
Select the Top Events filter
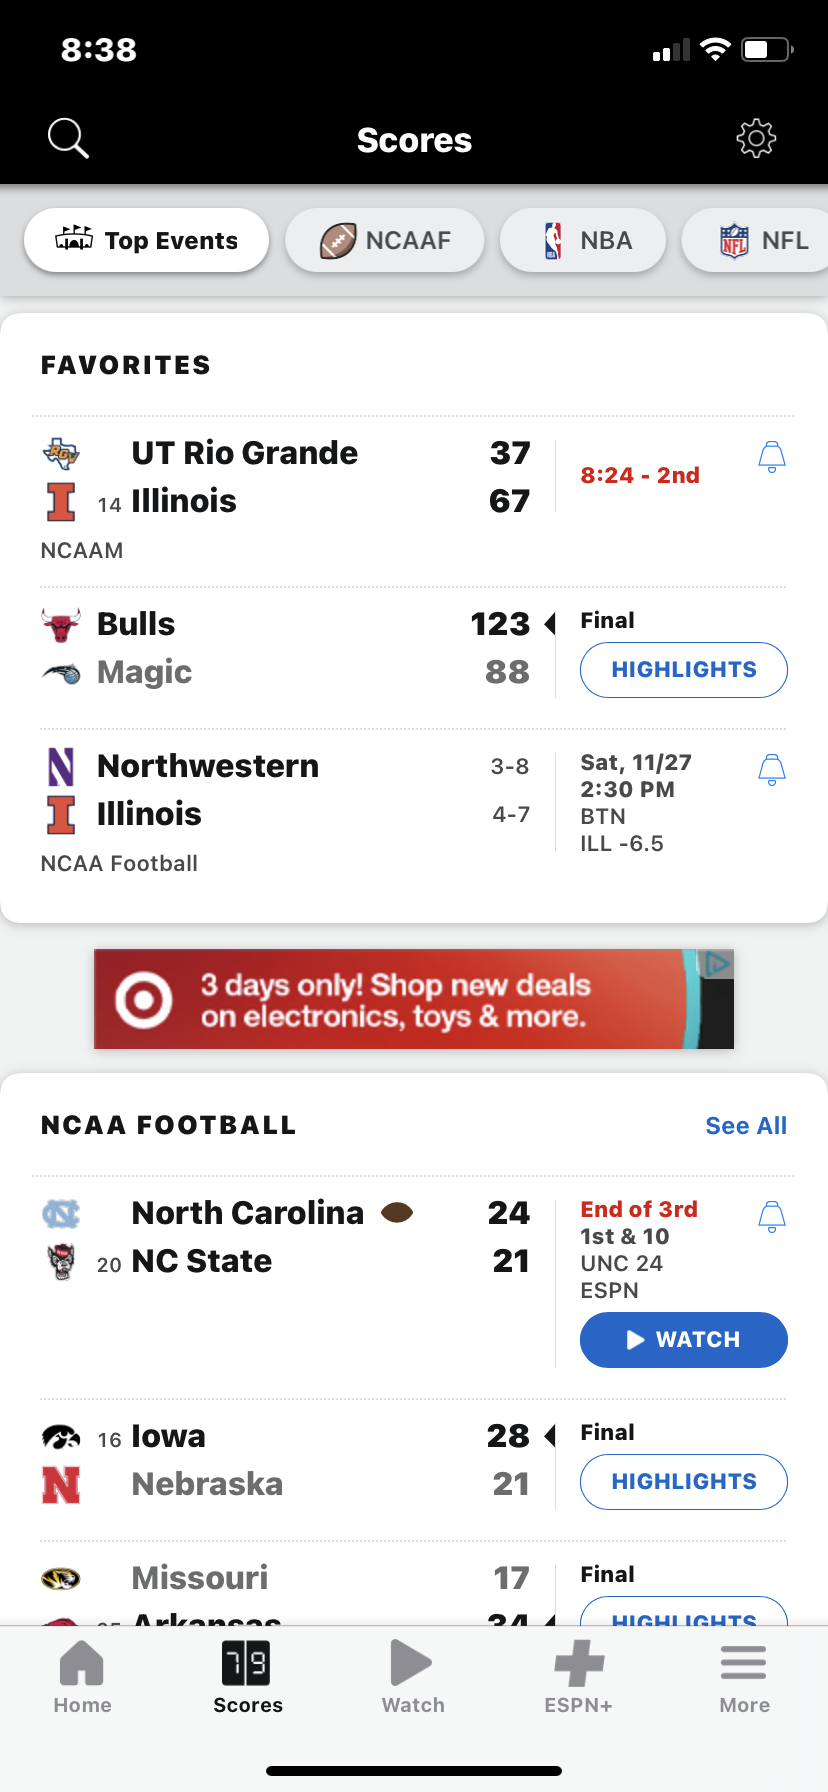147,241
